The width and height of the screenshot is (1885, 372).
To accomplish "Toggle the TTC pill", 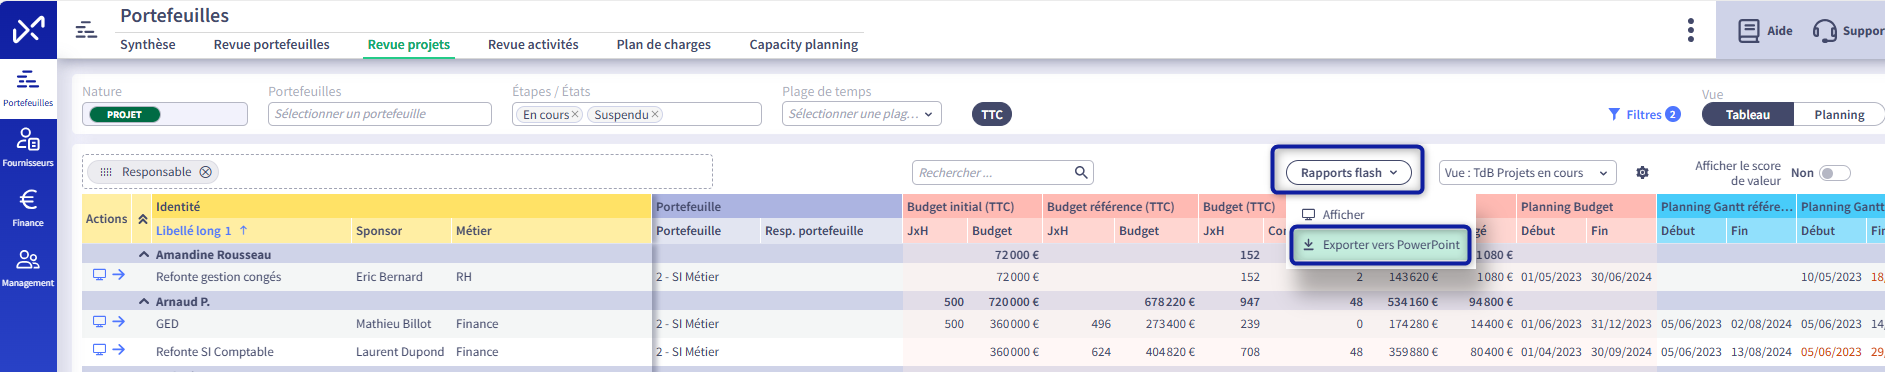I will [x=992, y=114].
